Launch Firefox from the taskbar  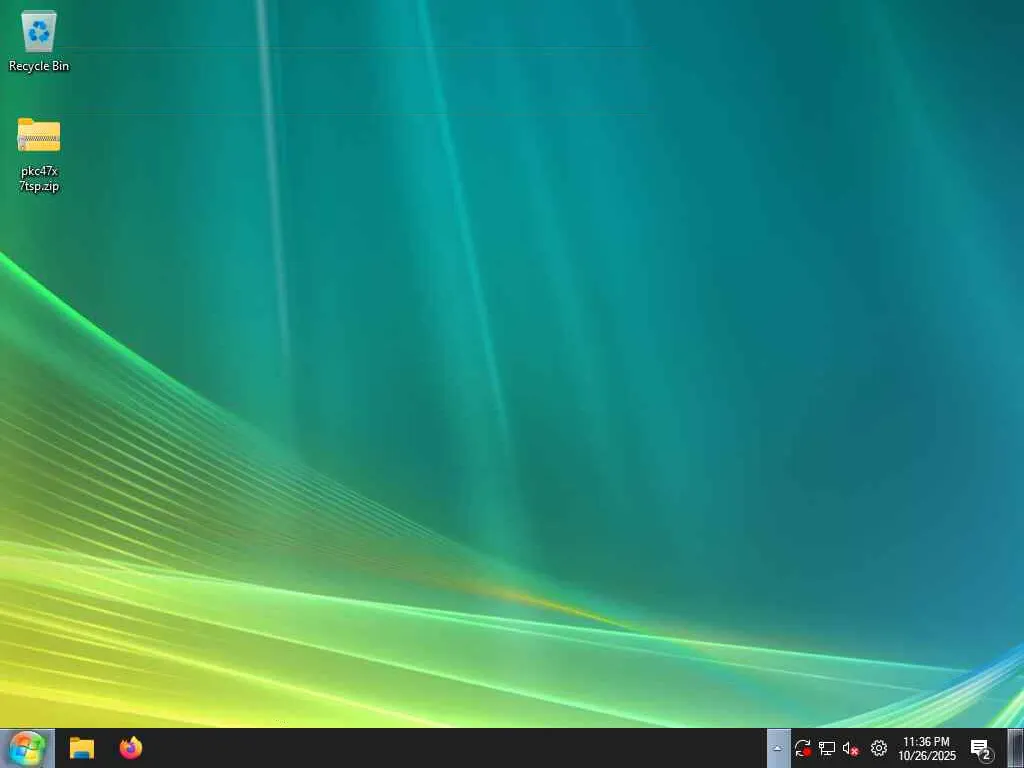pyautogui.click(x=131, y=748)
